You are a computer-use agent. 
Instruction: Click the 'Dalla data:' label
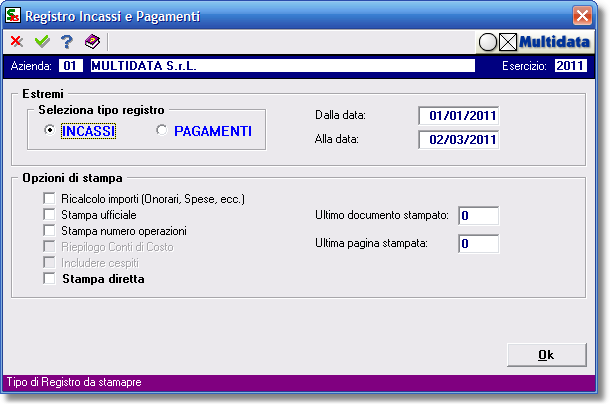(340, 115)
